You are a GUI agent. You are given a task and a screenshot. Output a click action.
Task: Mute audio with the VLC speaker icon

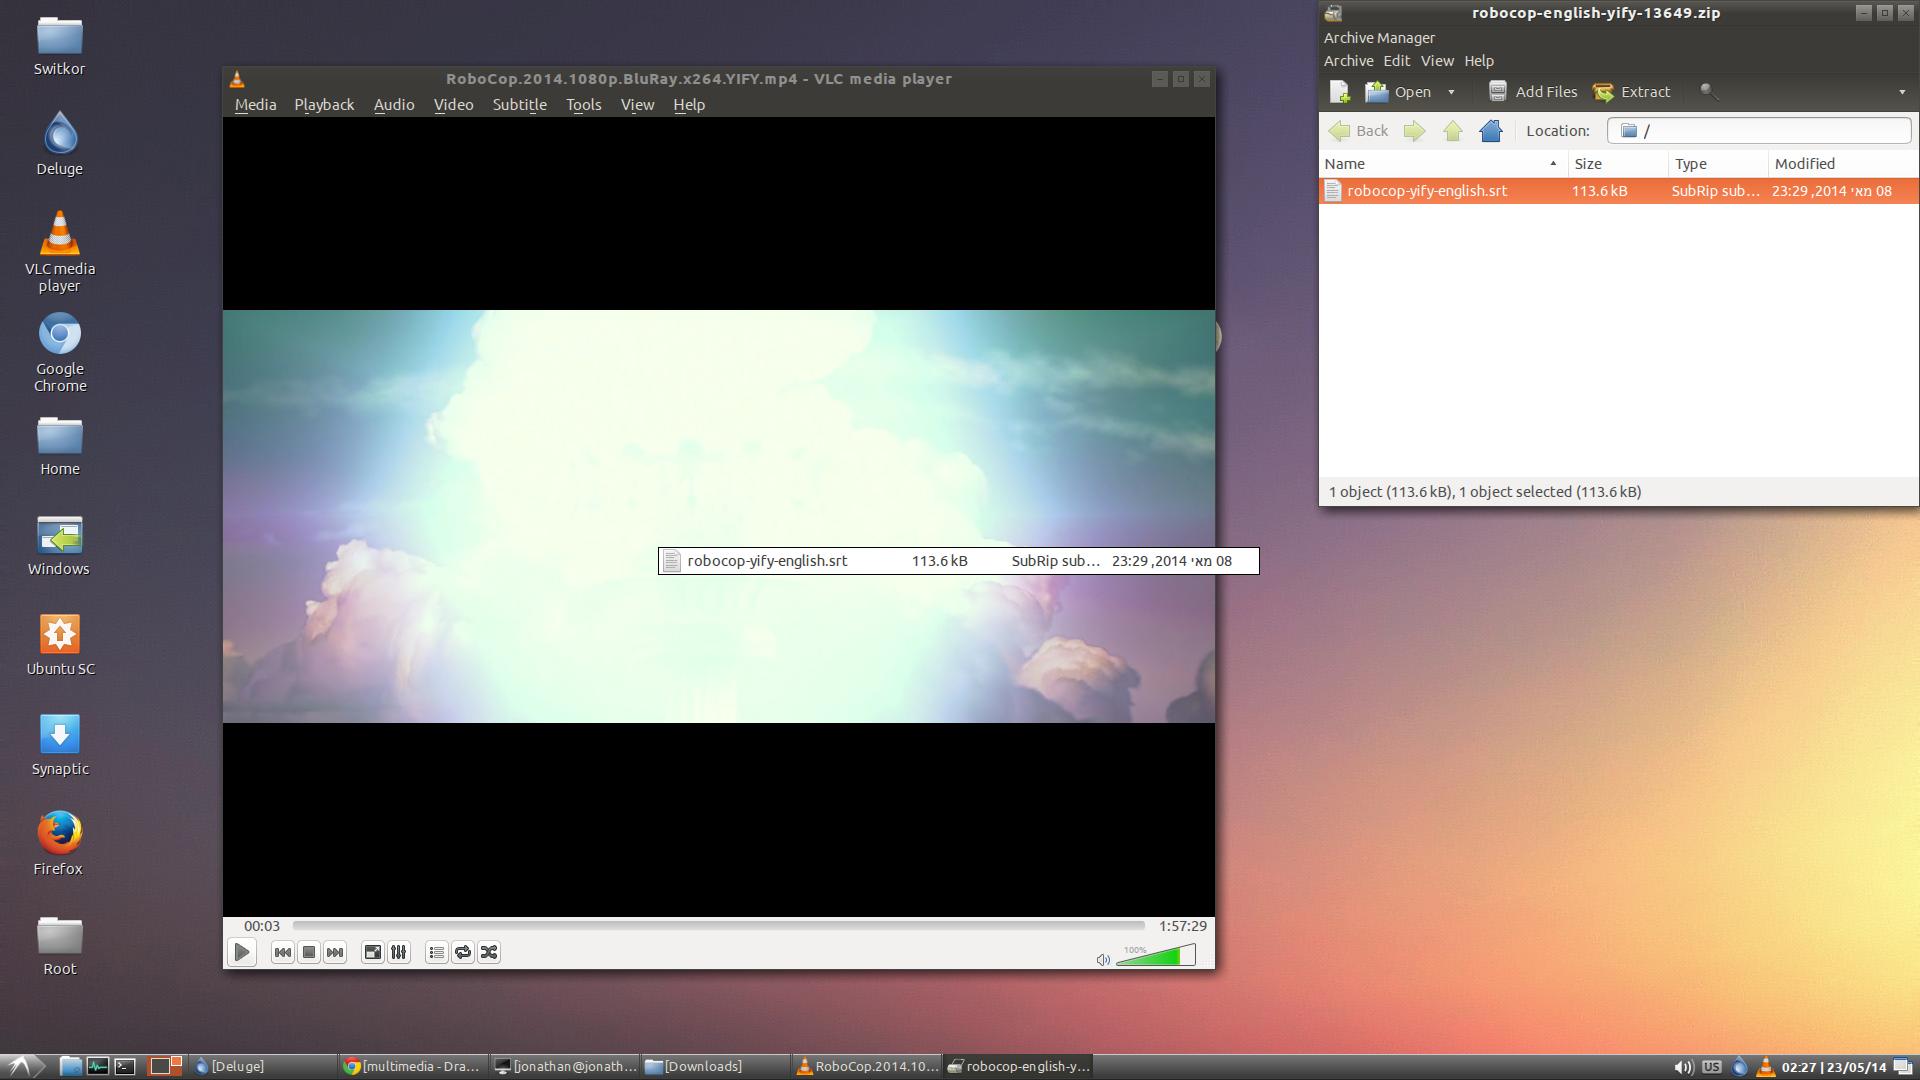tap(1102, 959)
